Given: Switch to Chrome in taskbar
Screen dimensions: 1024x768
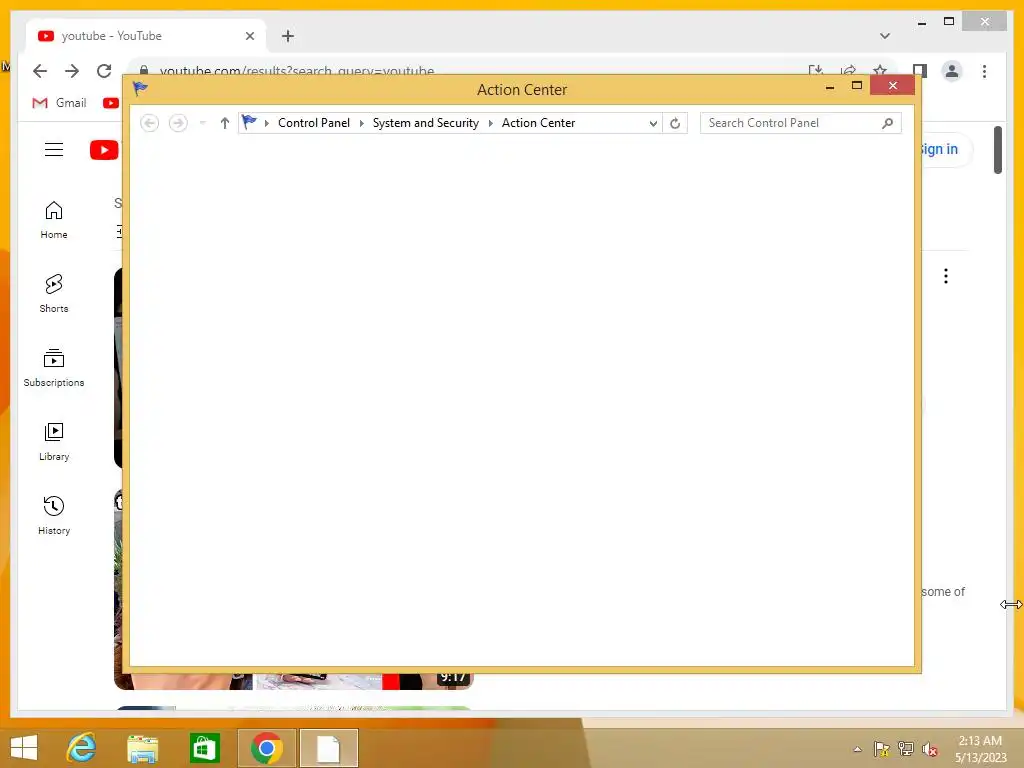Looking at the screenshot, I should 266,748.
